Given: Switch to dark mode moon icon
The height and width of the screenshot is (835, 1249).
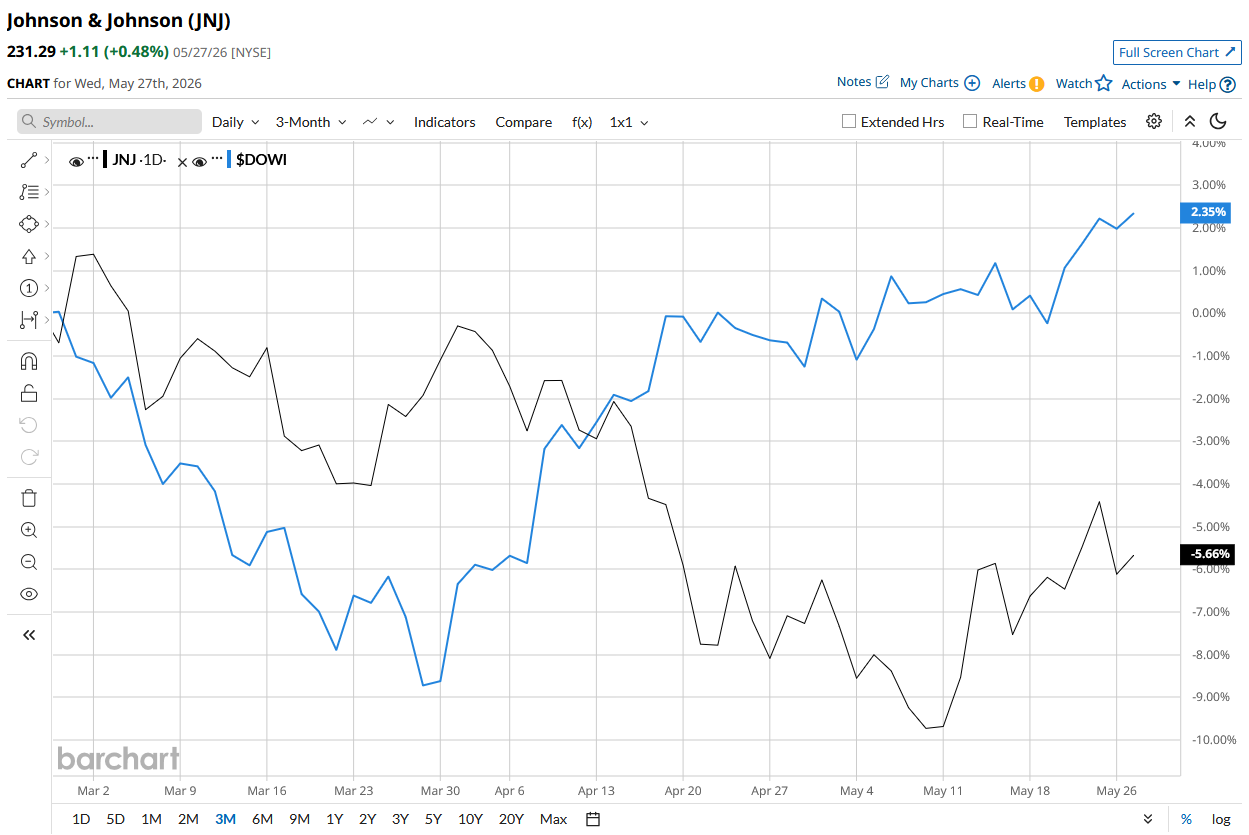Looking at the screenshot, I should click(1218, 121).
